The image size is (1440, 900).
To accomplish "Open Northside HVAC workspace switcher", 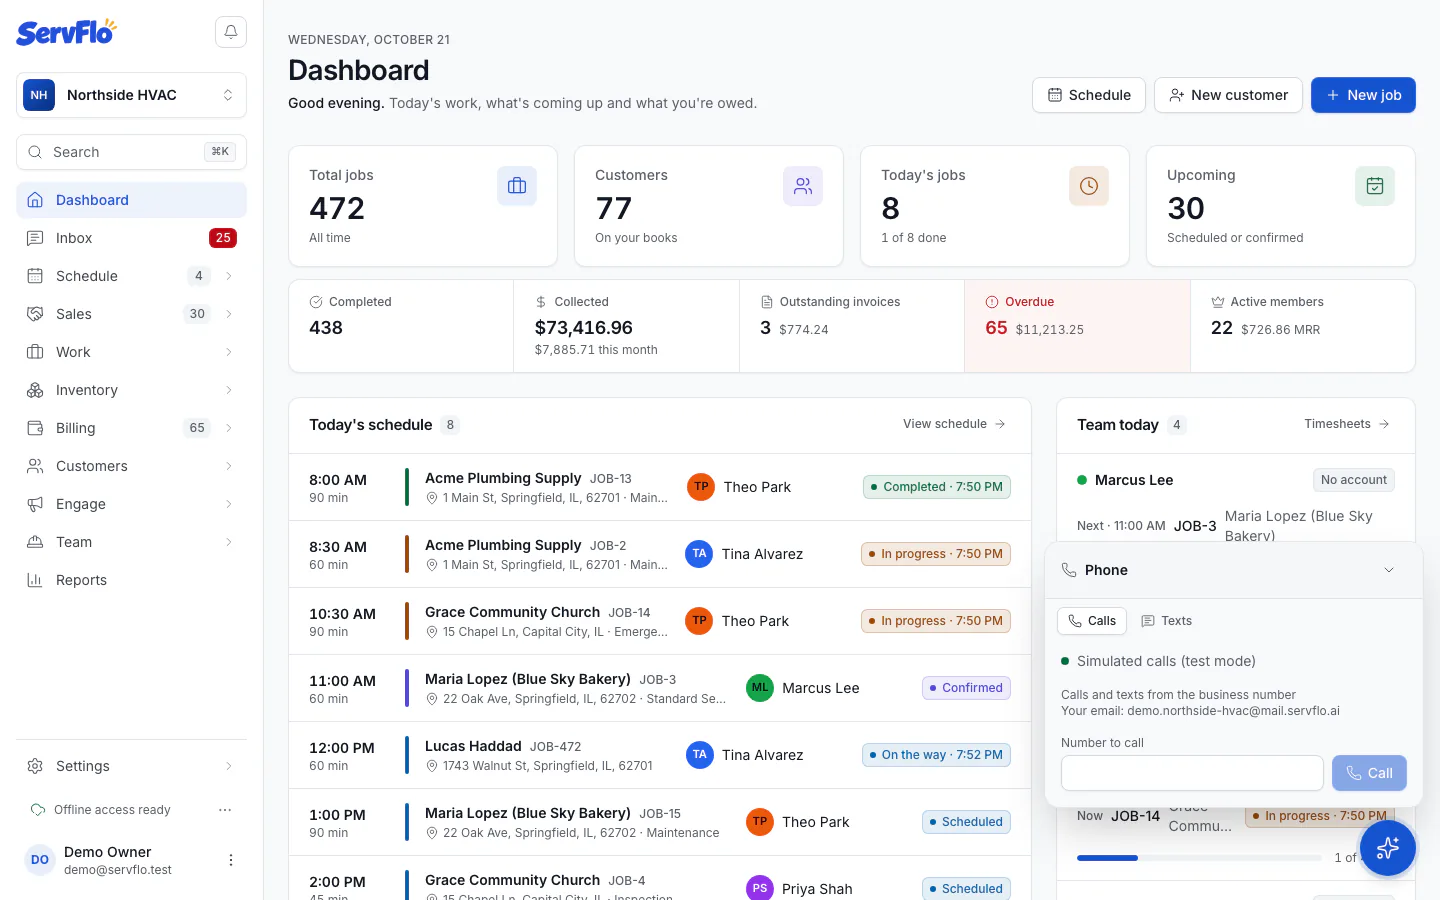I will (x=131, y=95).
